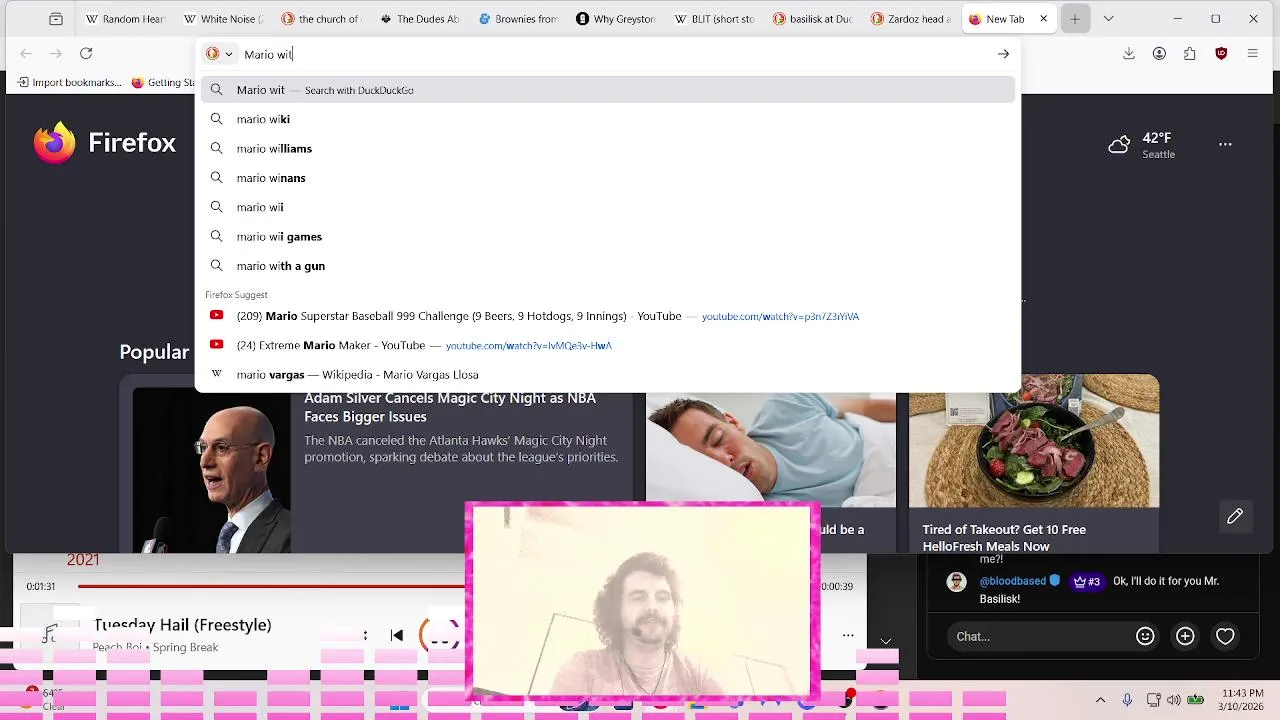Image resolution: width=1280 pixels, height=720 pixels.
Task: Click the Adam Silver article thumbnail
Action: click(x=212, y=470)
